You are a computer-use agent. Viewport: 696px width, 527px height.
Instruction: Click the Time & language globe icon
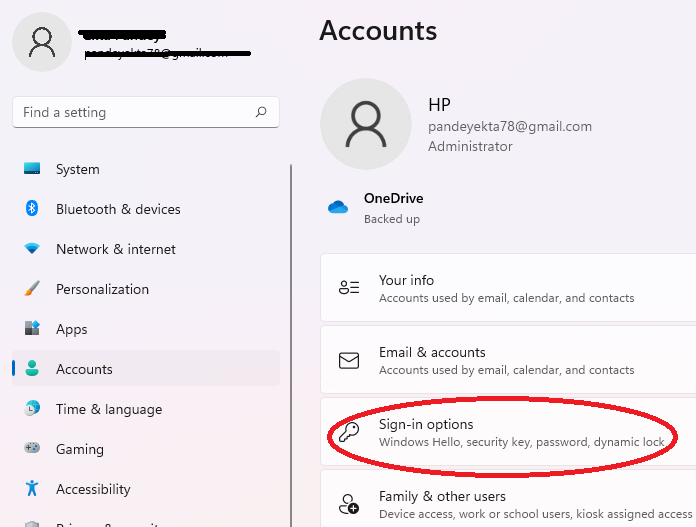click(x=32, y=409)
